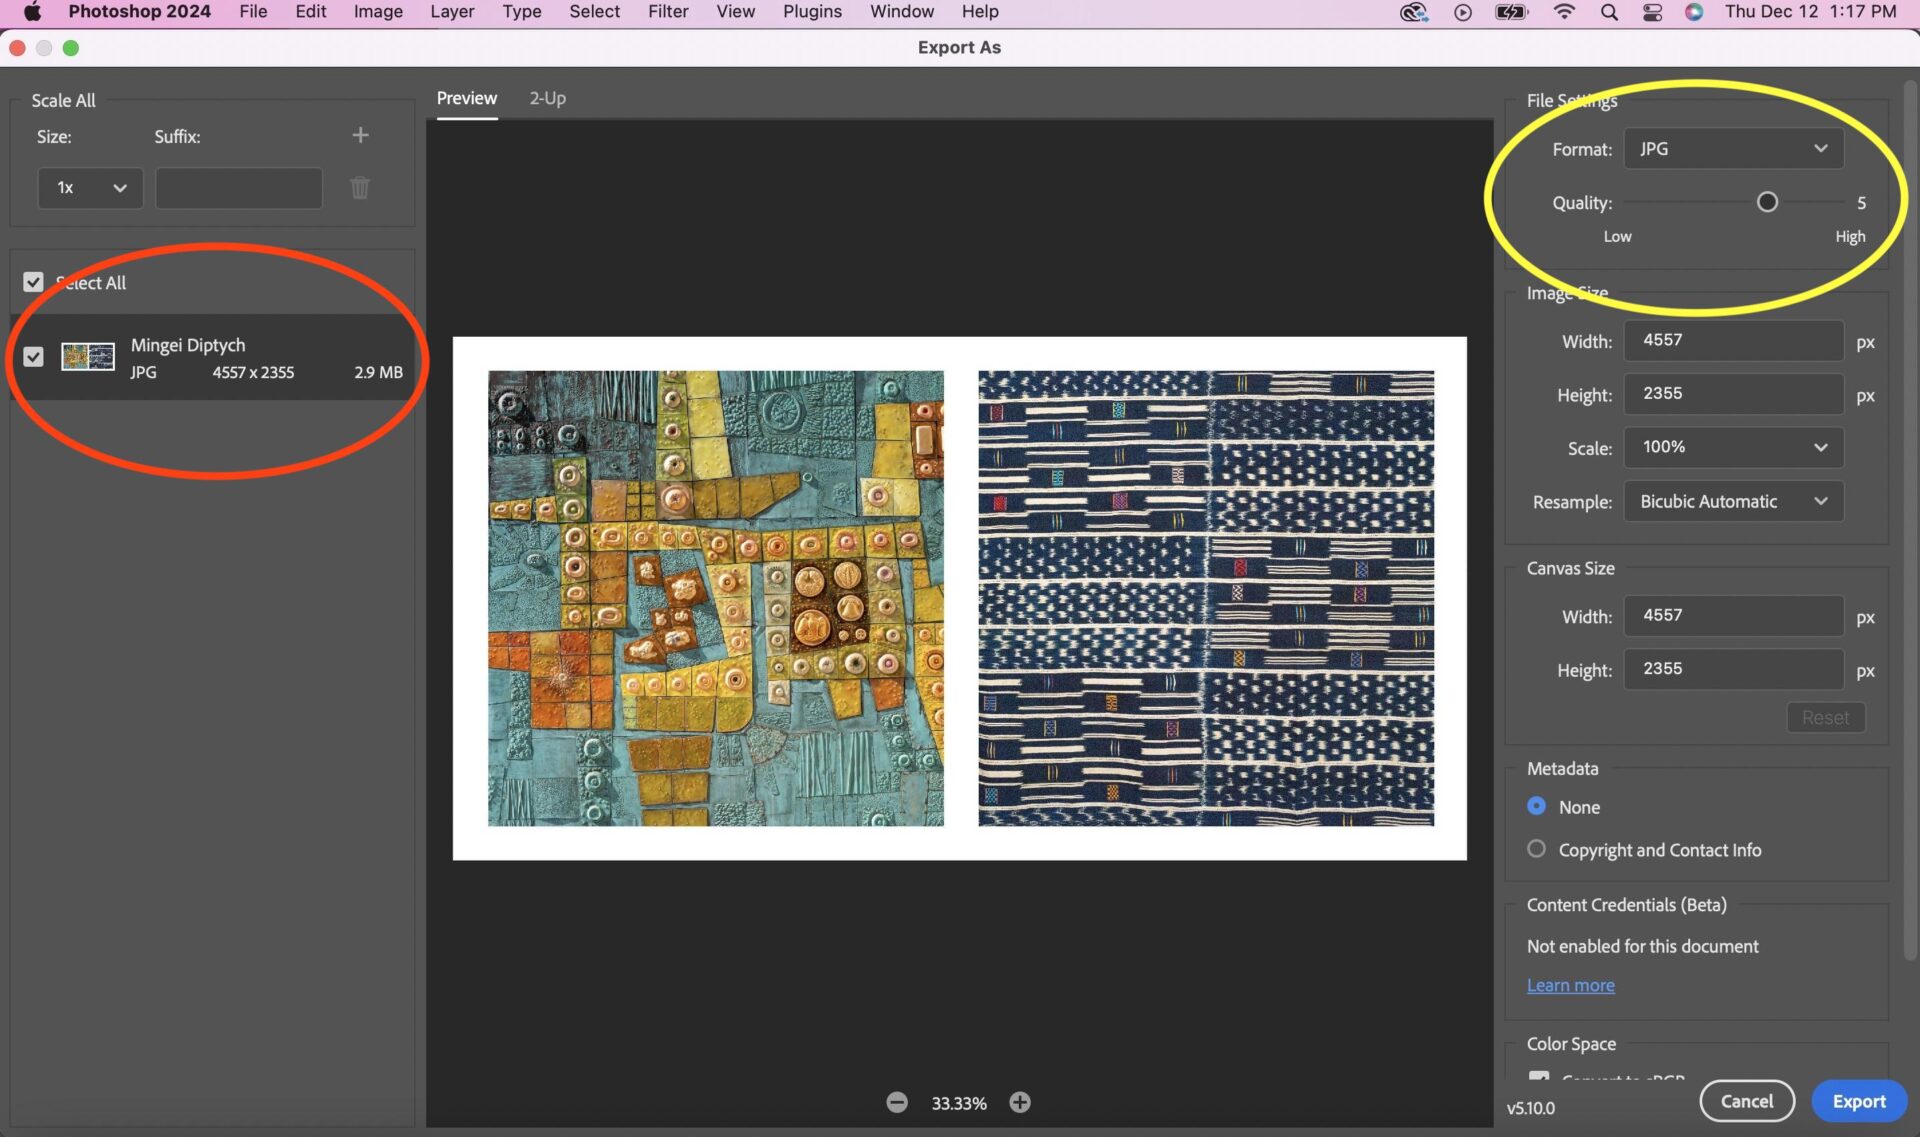This screenshot has height=1137, width=1920.
Task: Open the Layer menu
Action: tap(452, 12)
